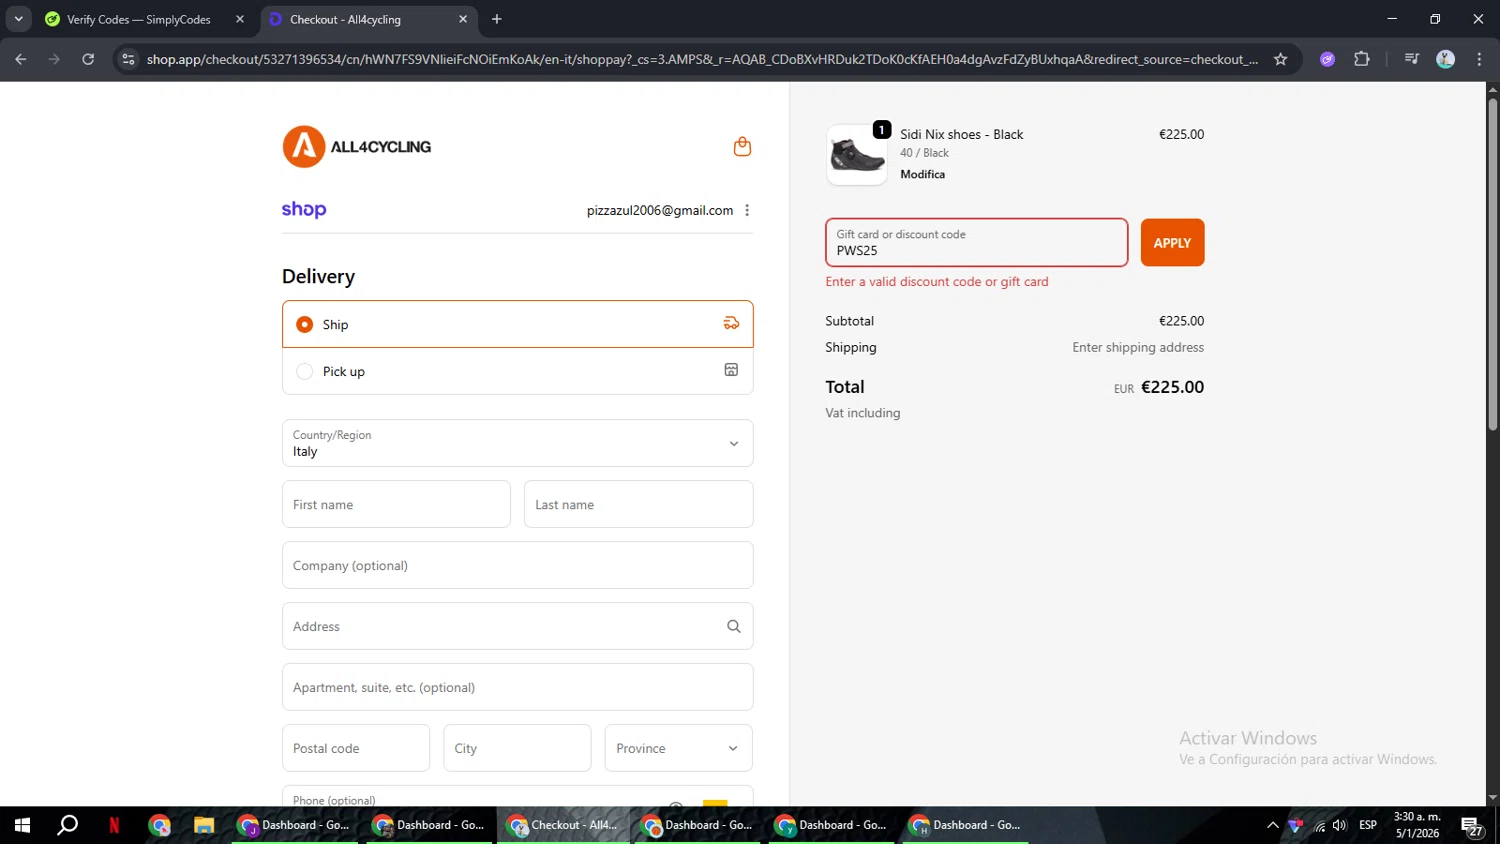The height and width of the screenshot is (844, 1500).
Task: Click 'Enter shipping address' text
Action: [x=1138, y=347]
